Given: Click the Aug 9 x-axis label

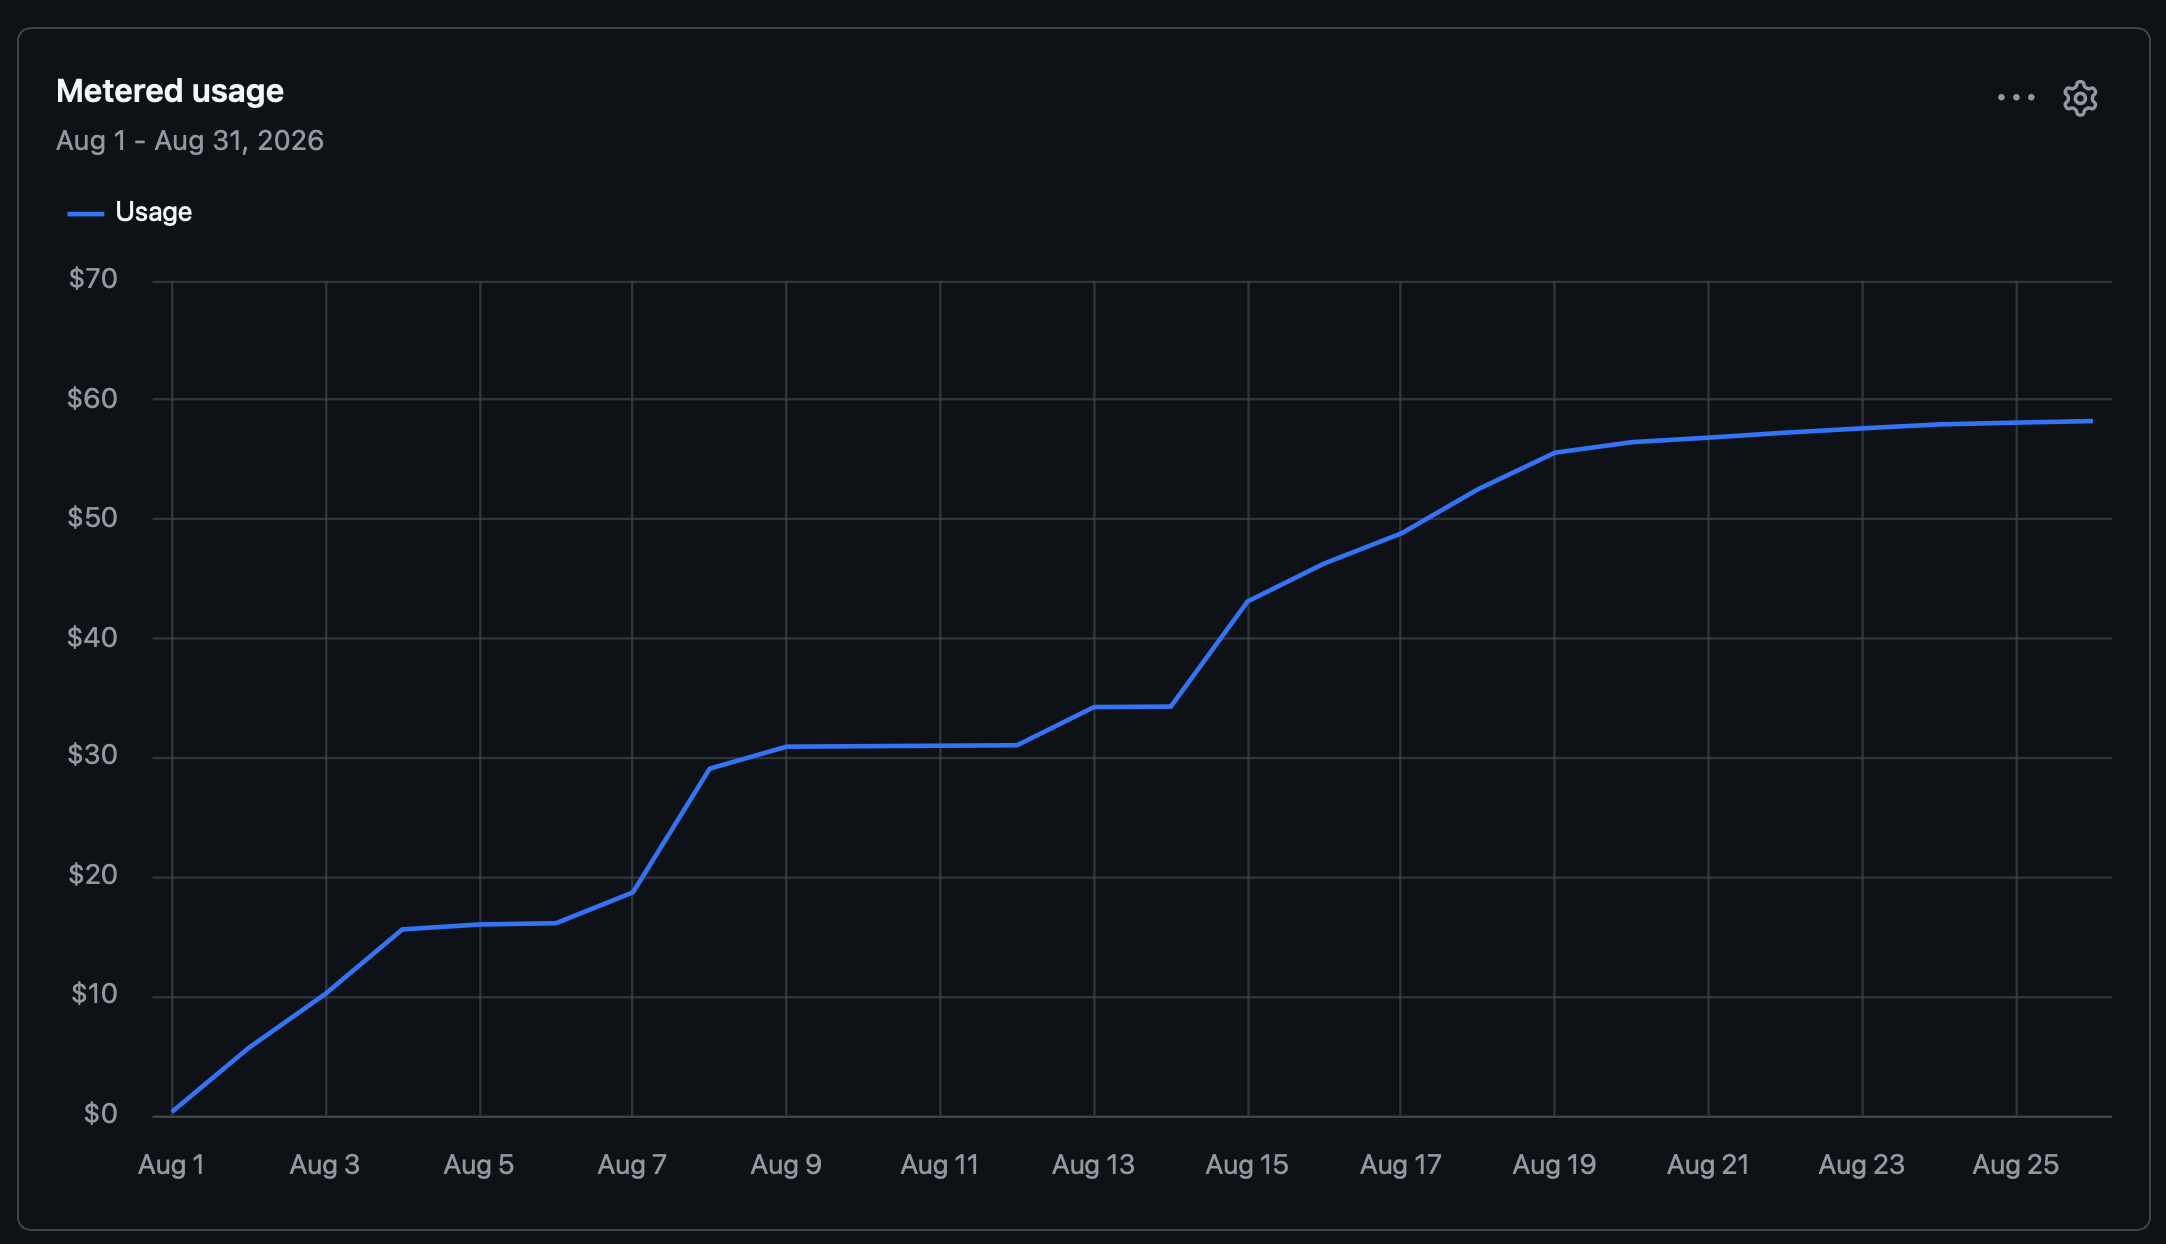Looking at the screenshot, I should click(x=786, y=1165).
